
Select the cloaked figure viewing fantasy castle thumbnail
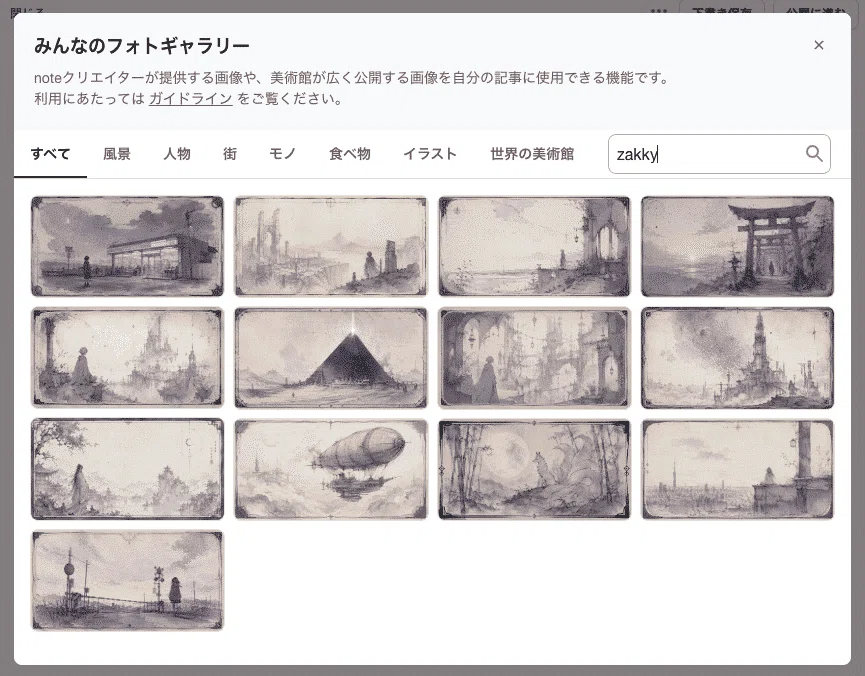coord(127,358)
